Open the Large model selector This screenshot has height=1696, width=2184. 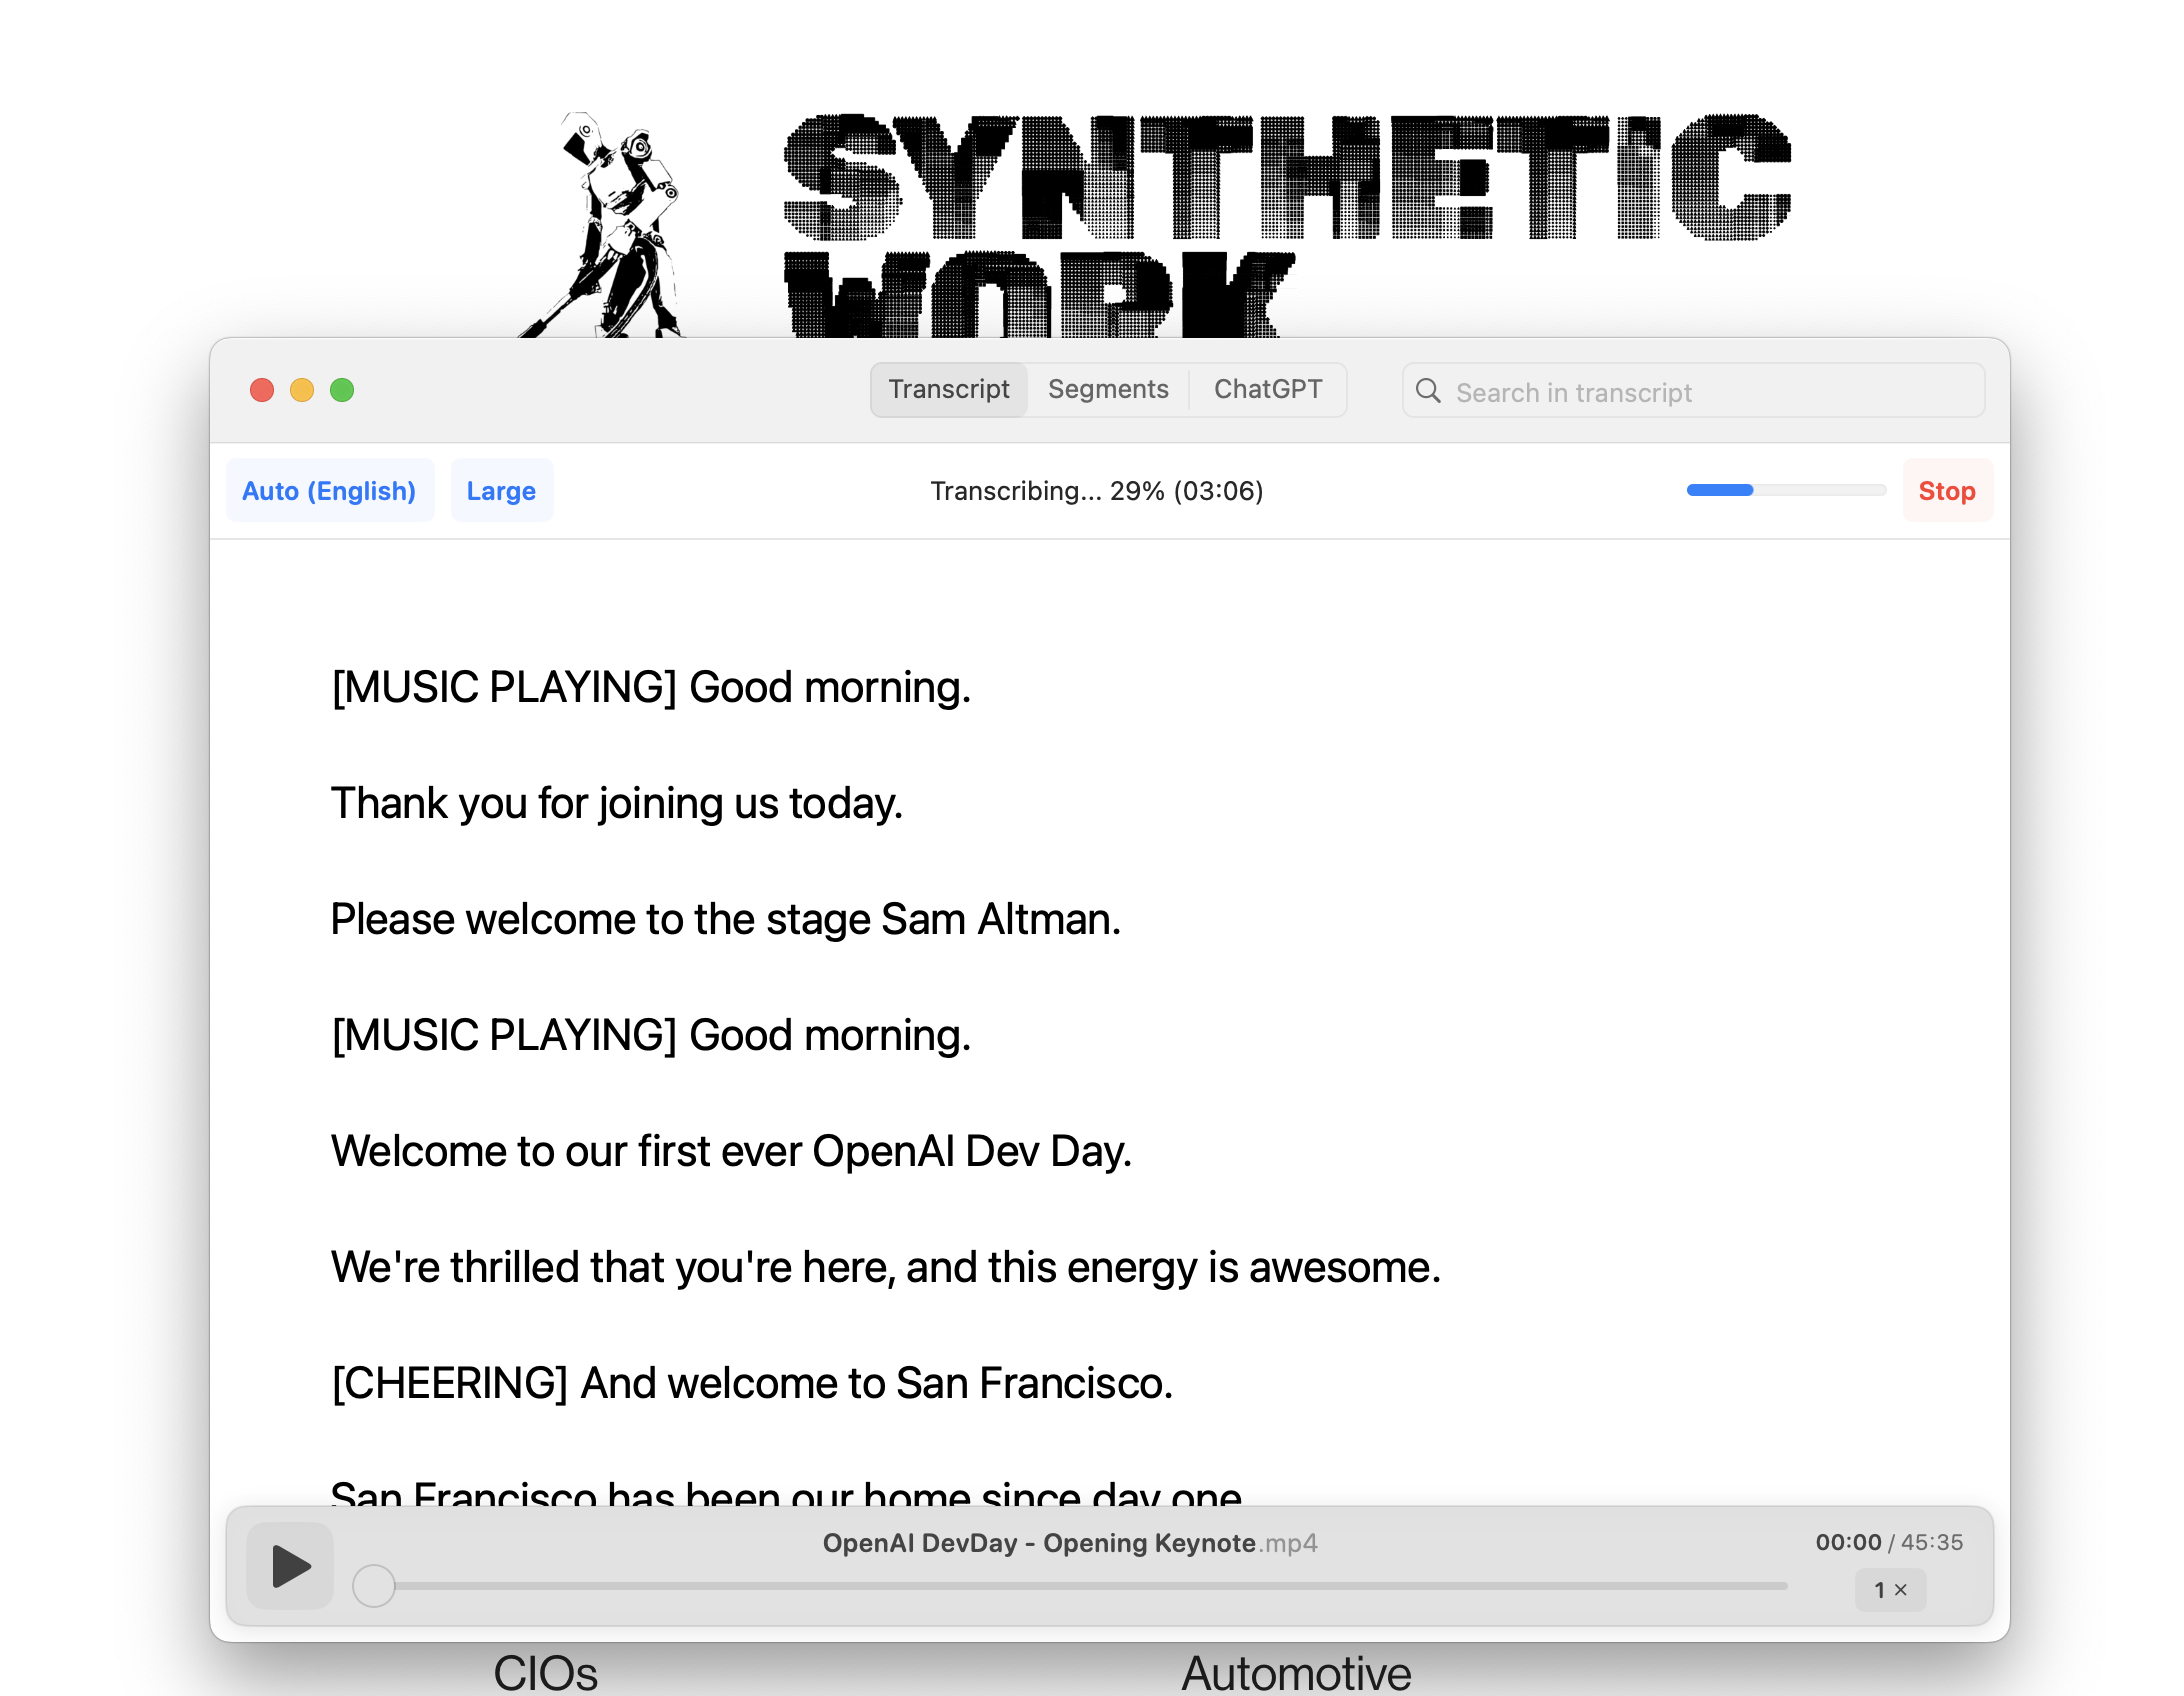tap(501, 491)
